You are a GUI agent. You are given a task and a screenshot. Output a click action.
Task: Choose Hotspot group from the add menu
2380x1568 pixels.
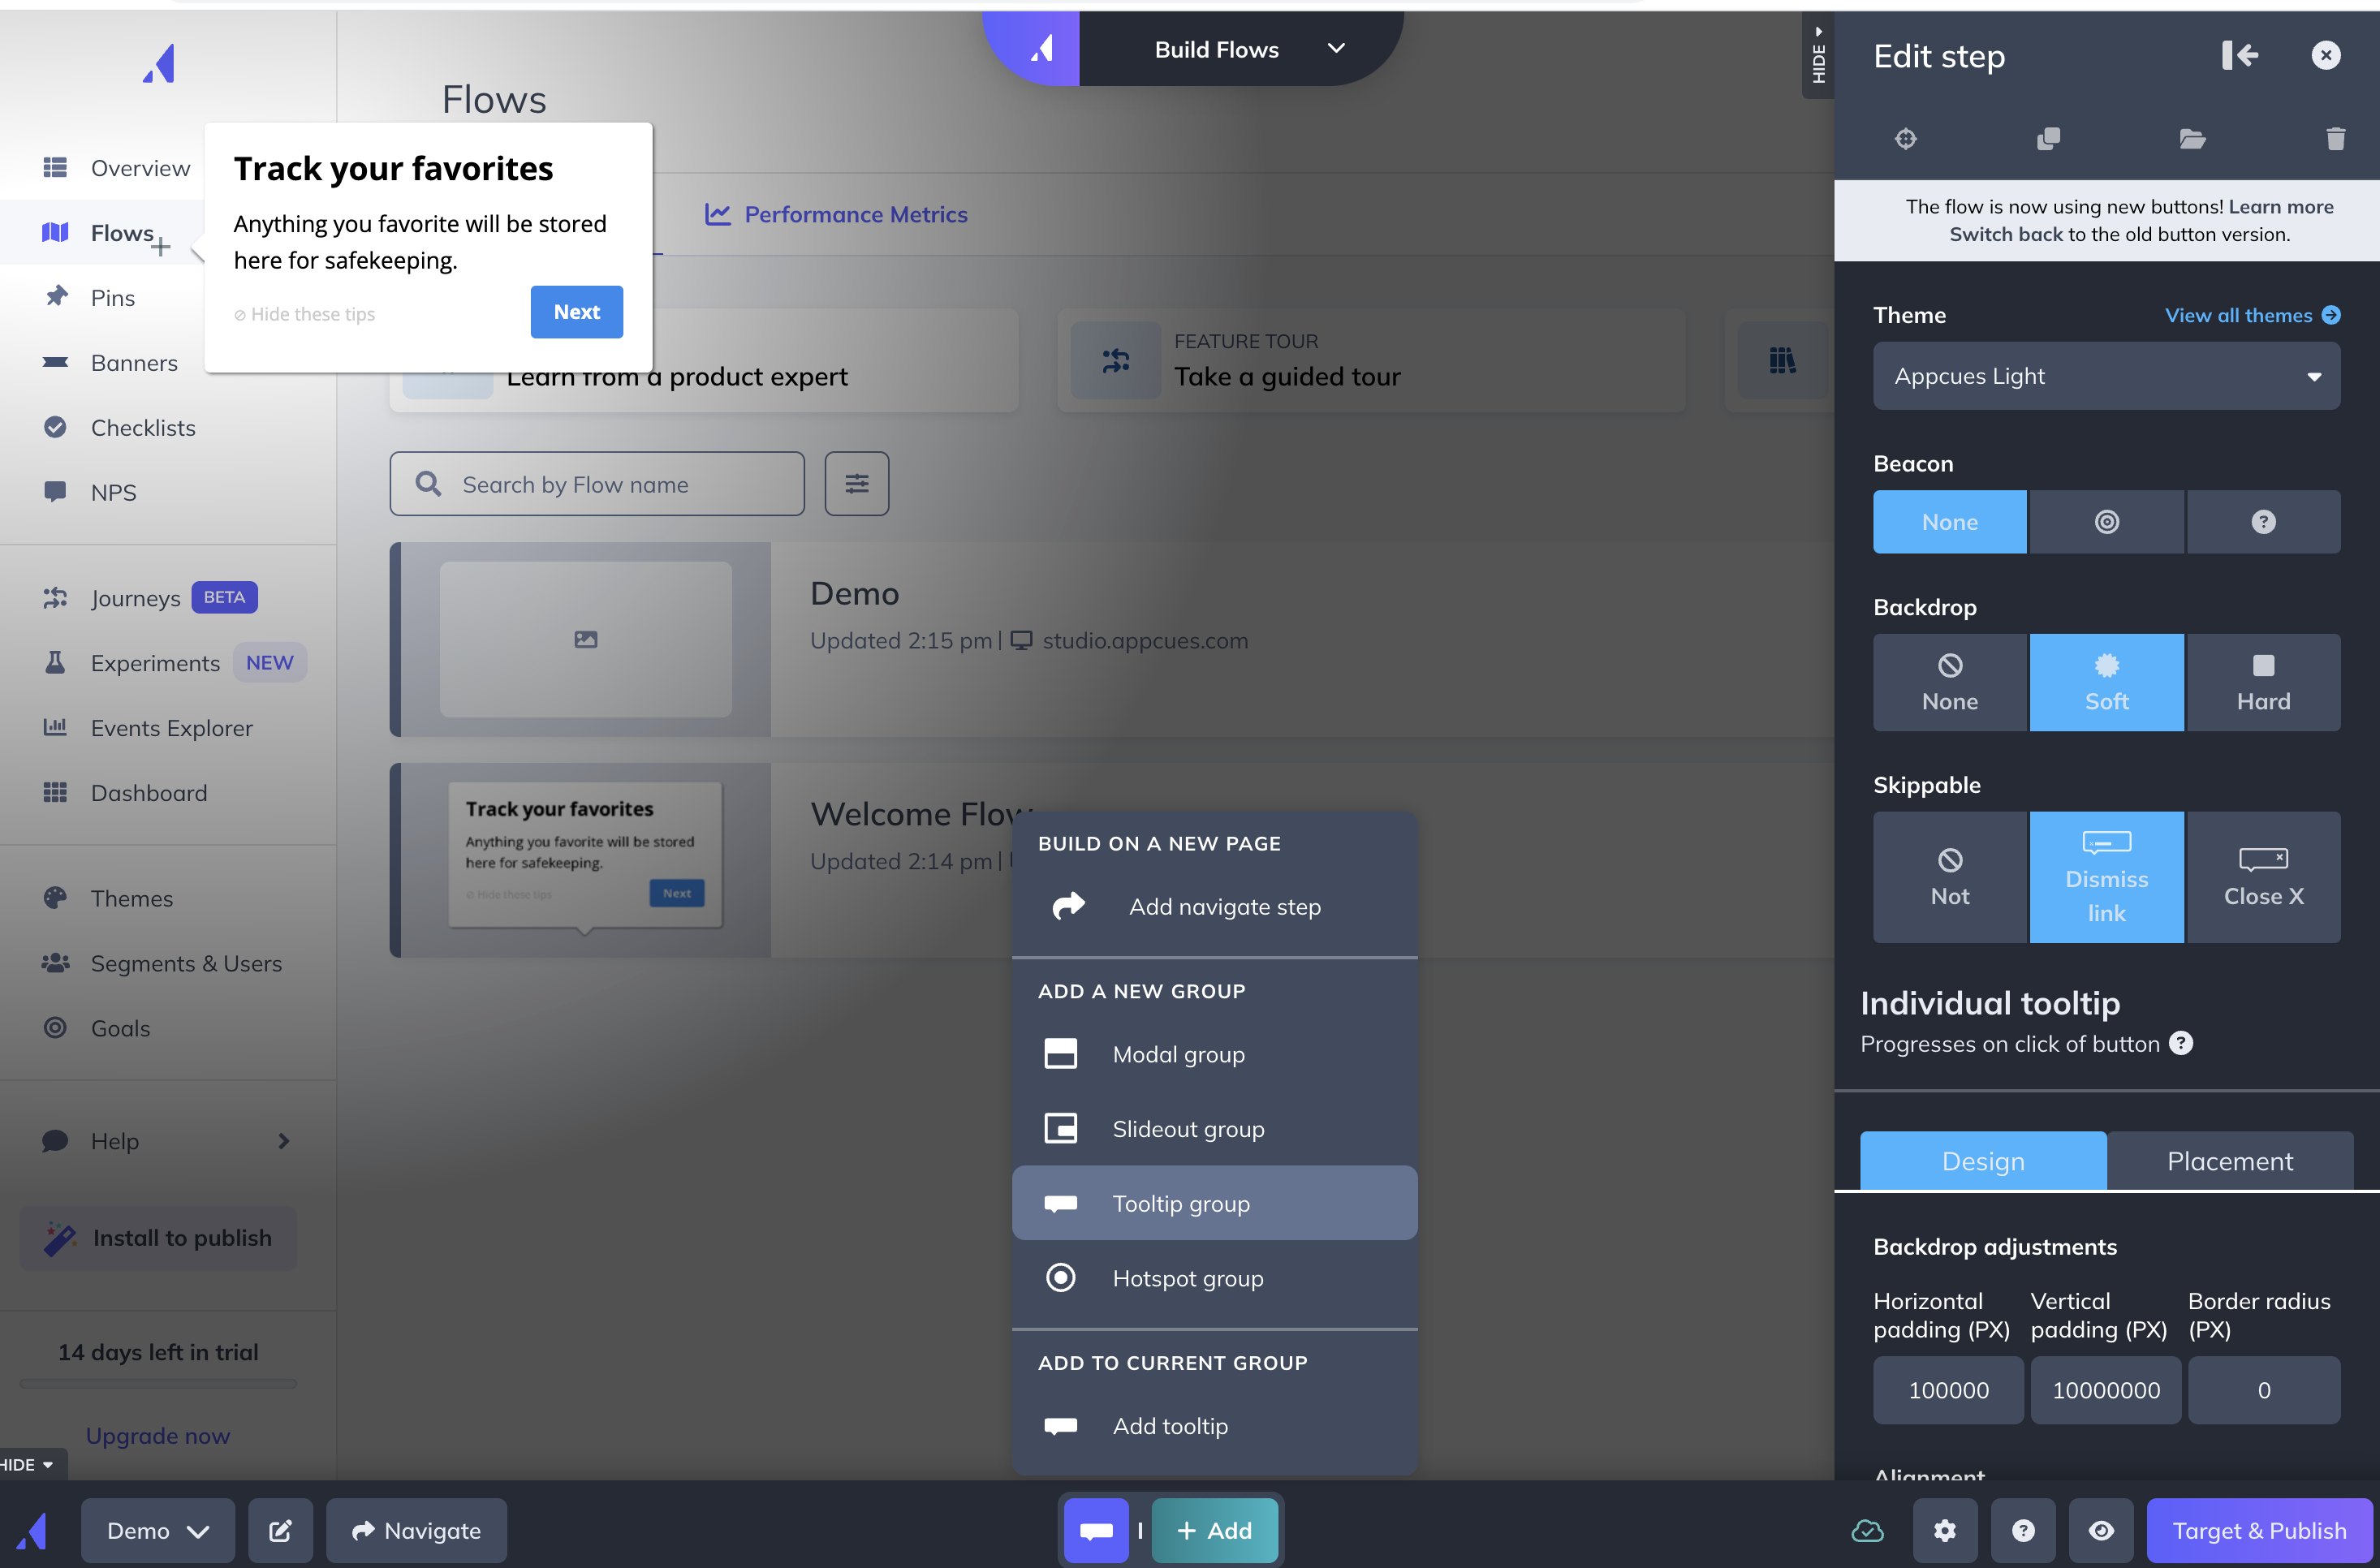[1215, 1278]
